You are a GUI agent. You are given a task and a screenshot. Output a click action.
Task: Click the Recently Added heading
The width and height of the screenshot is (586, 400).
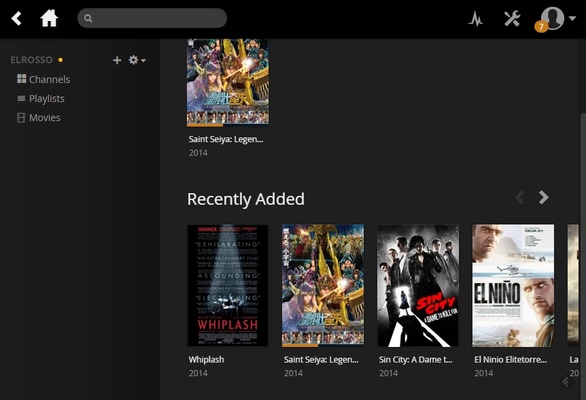tap(246, 199)
